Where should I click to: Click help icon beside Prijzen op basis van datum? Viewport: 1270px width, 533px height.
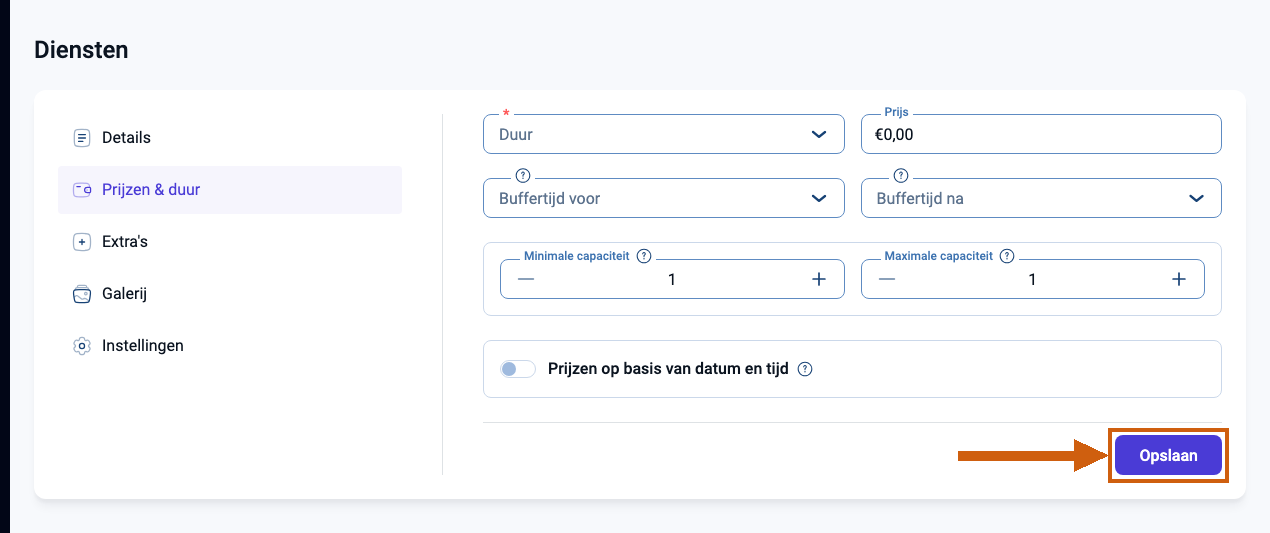point(805,369)
